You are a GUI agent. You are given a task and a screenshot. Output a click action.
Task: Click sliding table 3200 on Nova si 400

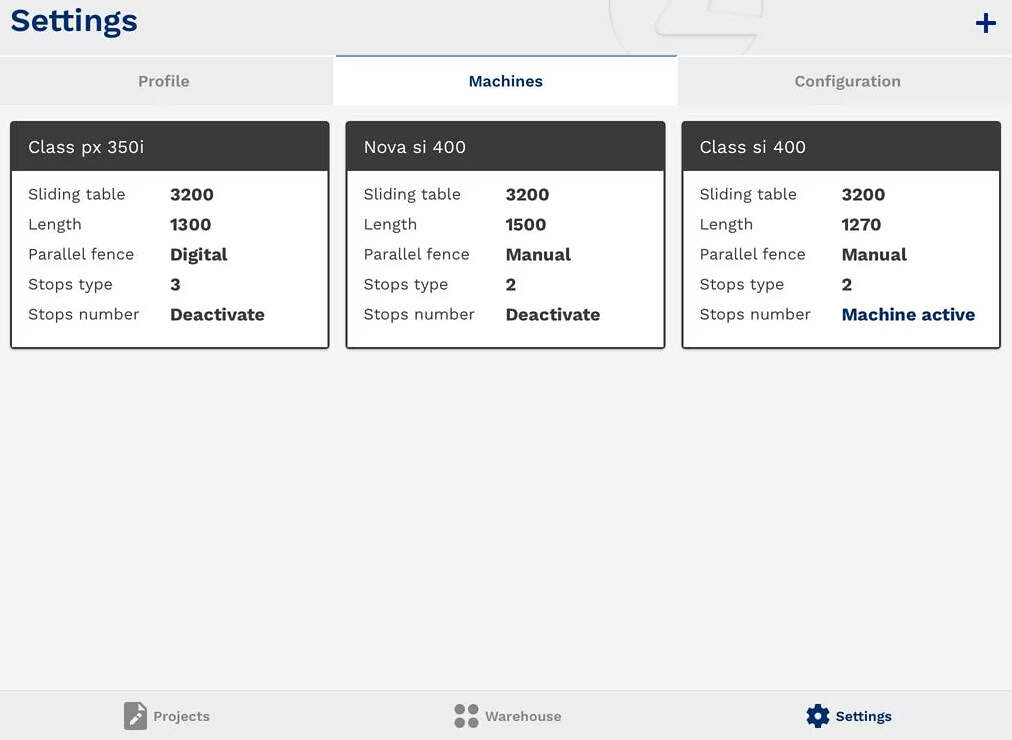click(527, 195)
